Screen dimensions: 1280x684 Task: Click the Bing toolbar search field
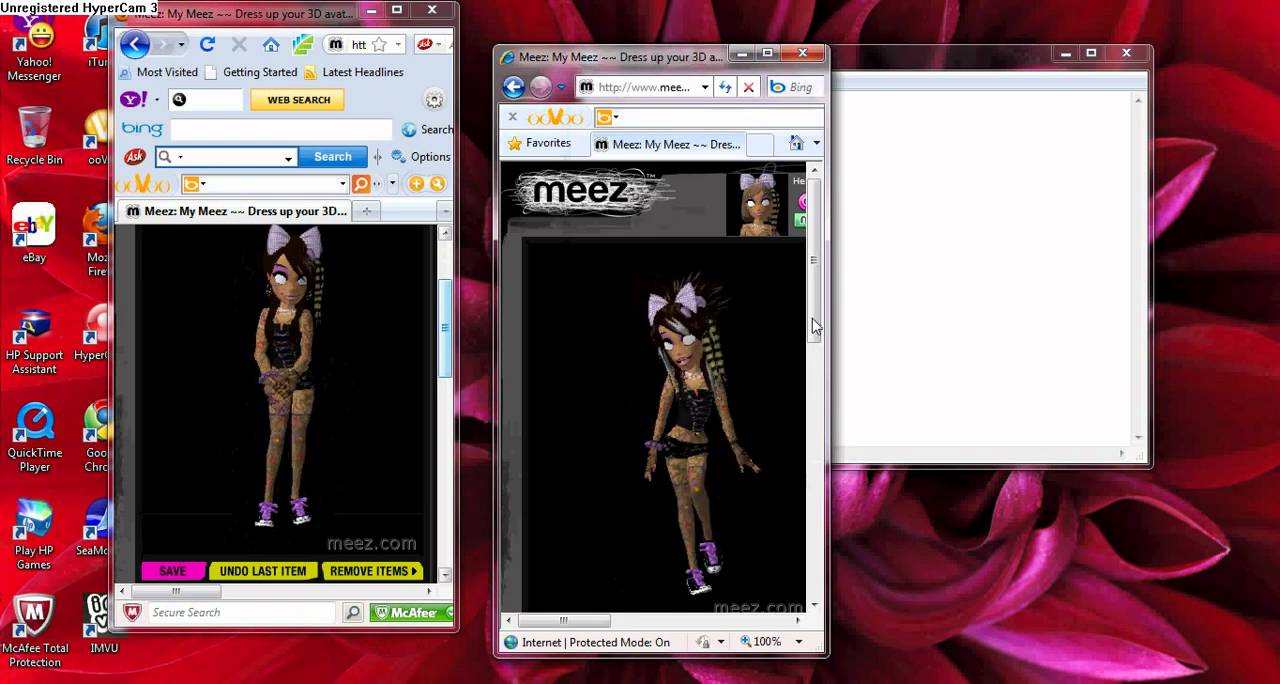(281, 129)
